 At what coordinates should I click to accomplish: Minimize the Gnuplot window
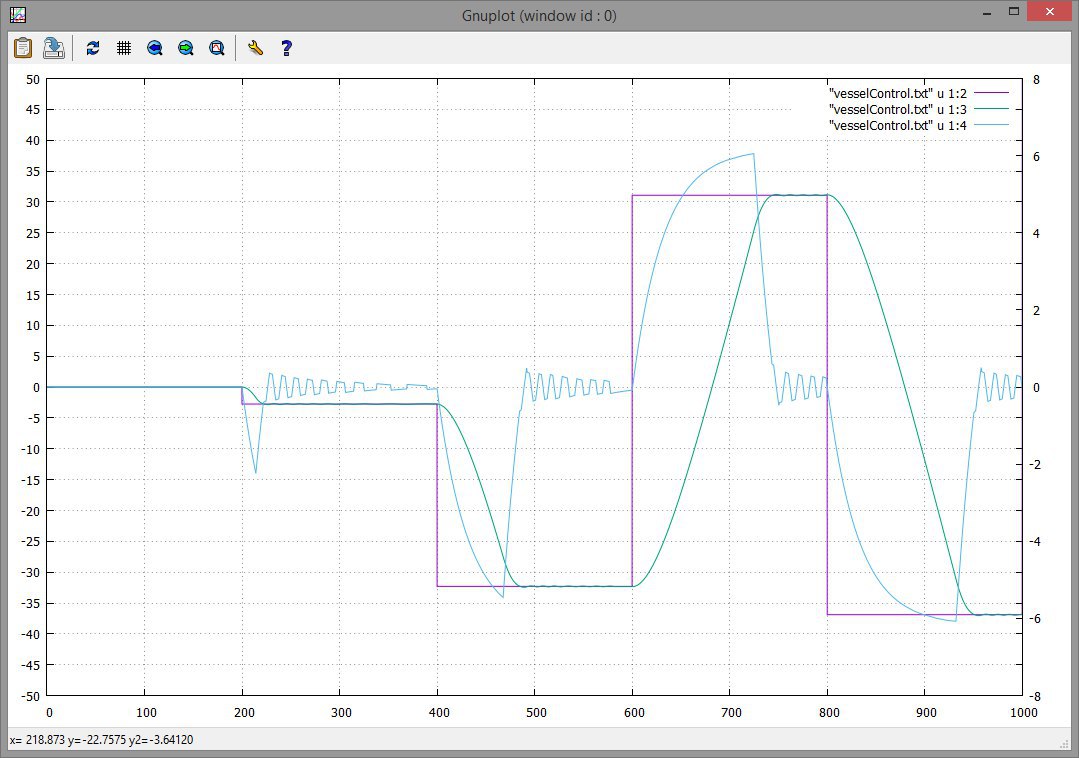coord(987,11)
